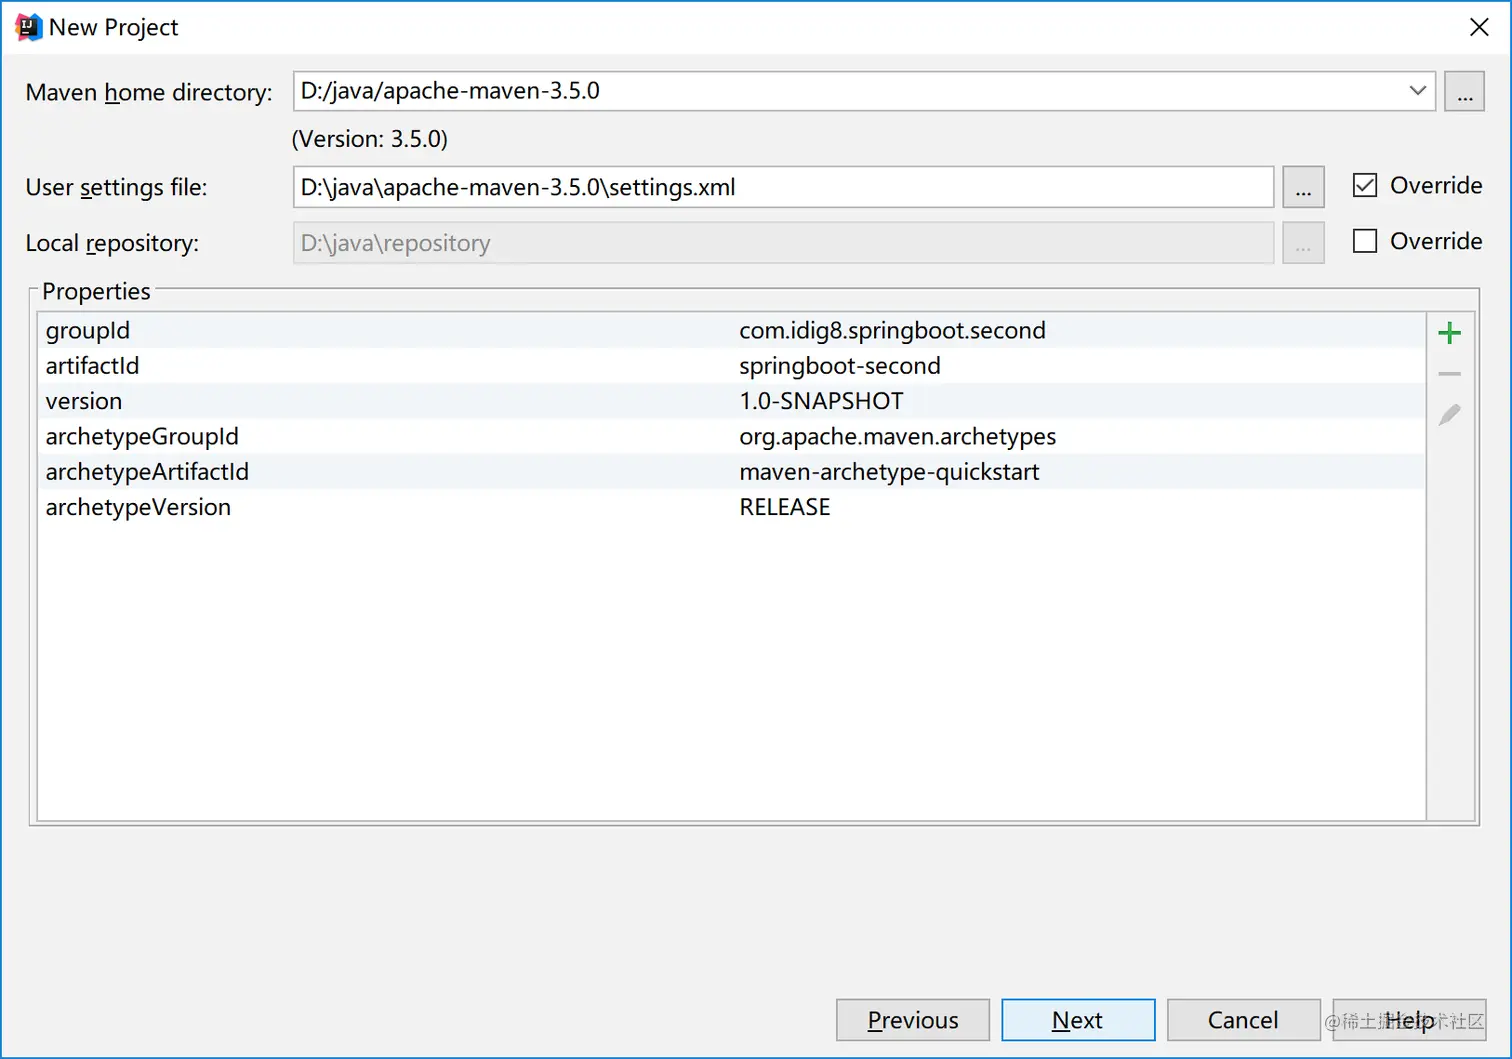Expand the Maven home directory dropdown
The image size is (1512, 1059).
click(x=1417, y=91)
